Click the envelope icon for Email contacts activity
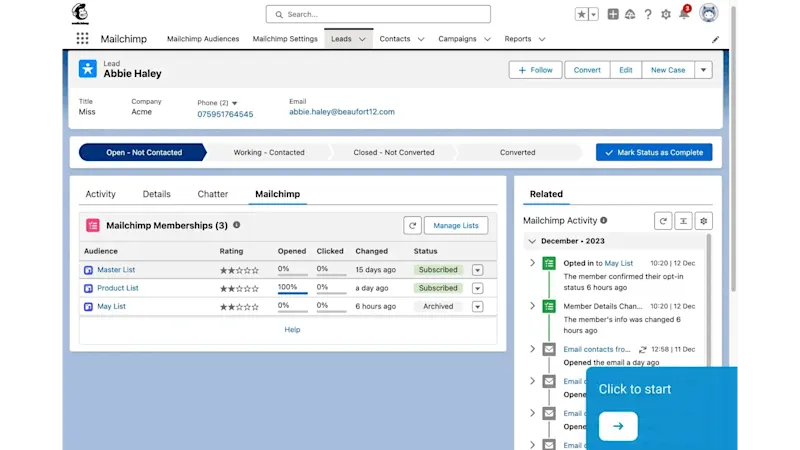Screen dimensions: 800x450 coord(549,349)
